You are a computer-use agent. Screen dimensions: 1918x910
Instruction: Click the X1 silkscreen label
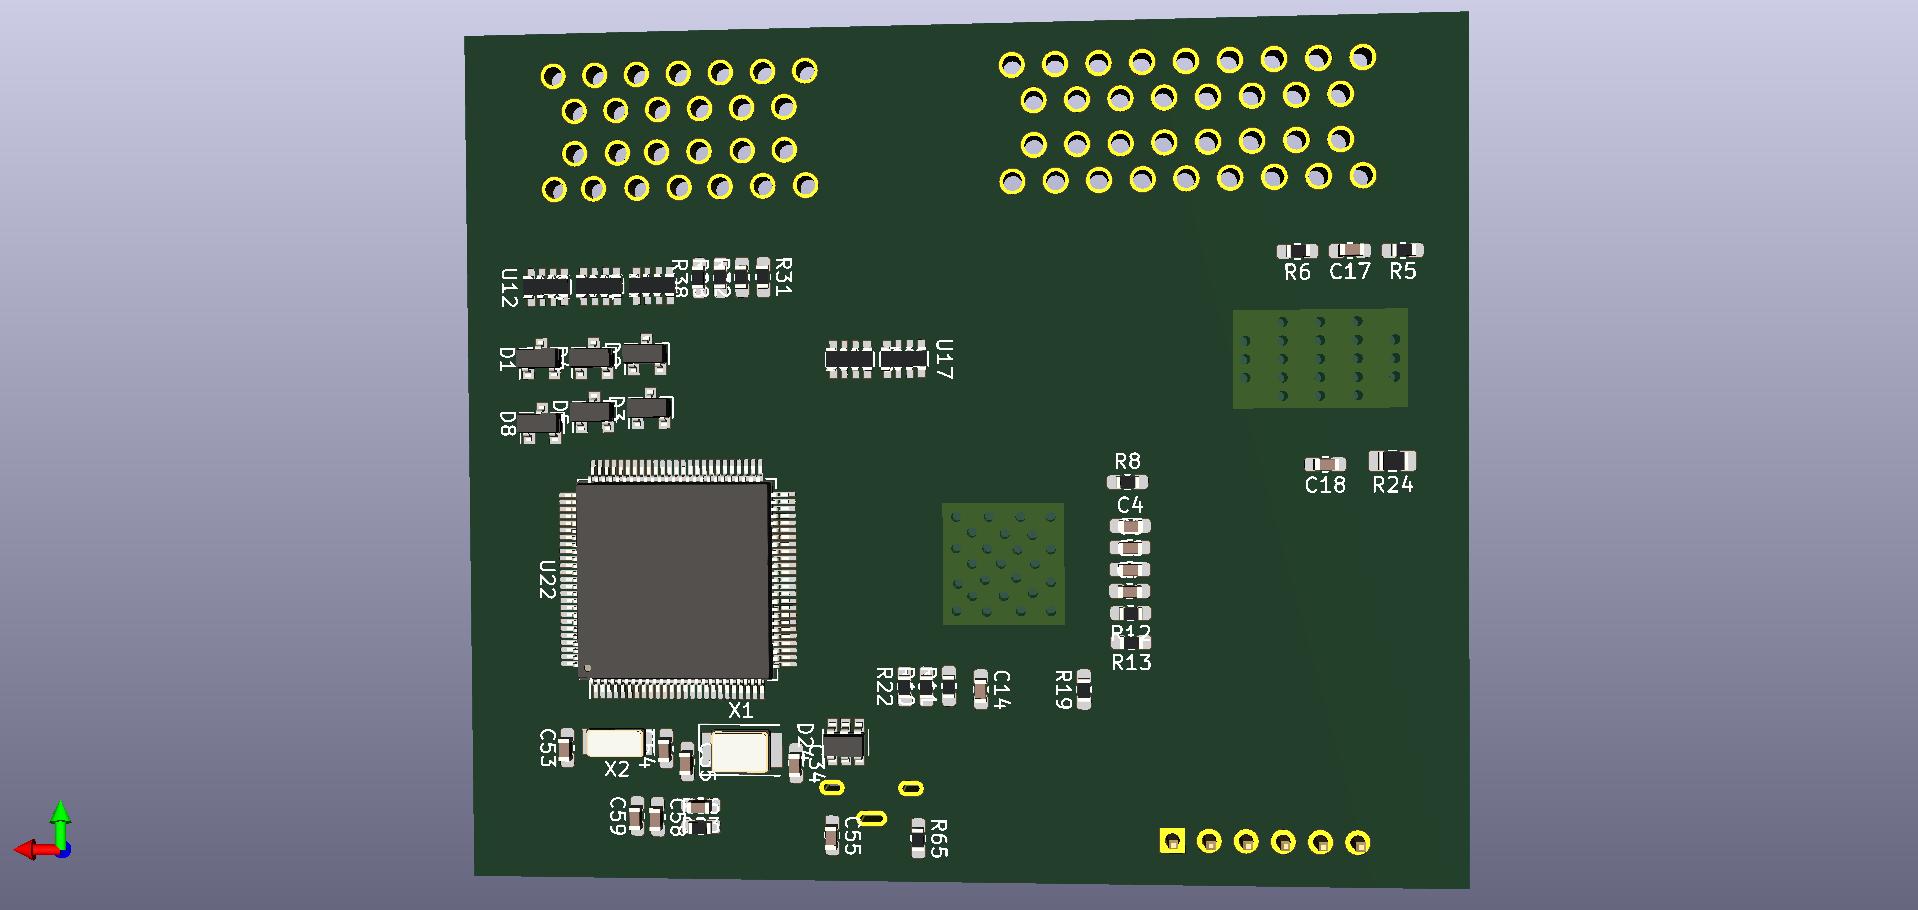pyautogui.click(x=740, y=711)
